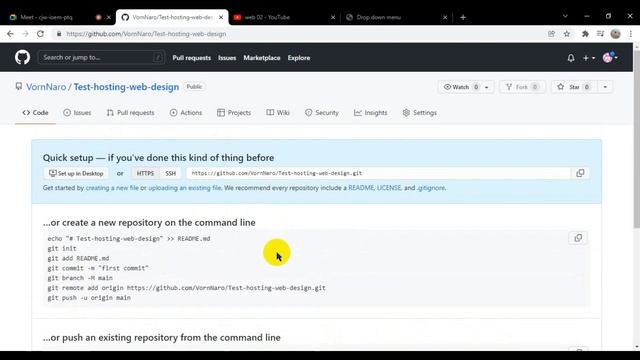Viewport: 640px width, 360px height.
Task: Open Explore in the top navigation
Action: (299, 58)
